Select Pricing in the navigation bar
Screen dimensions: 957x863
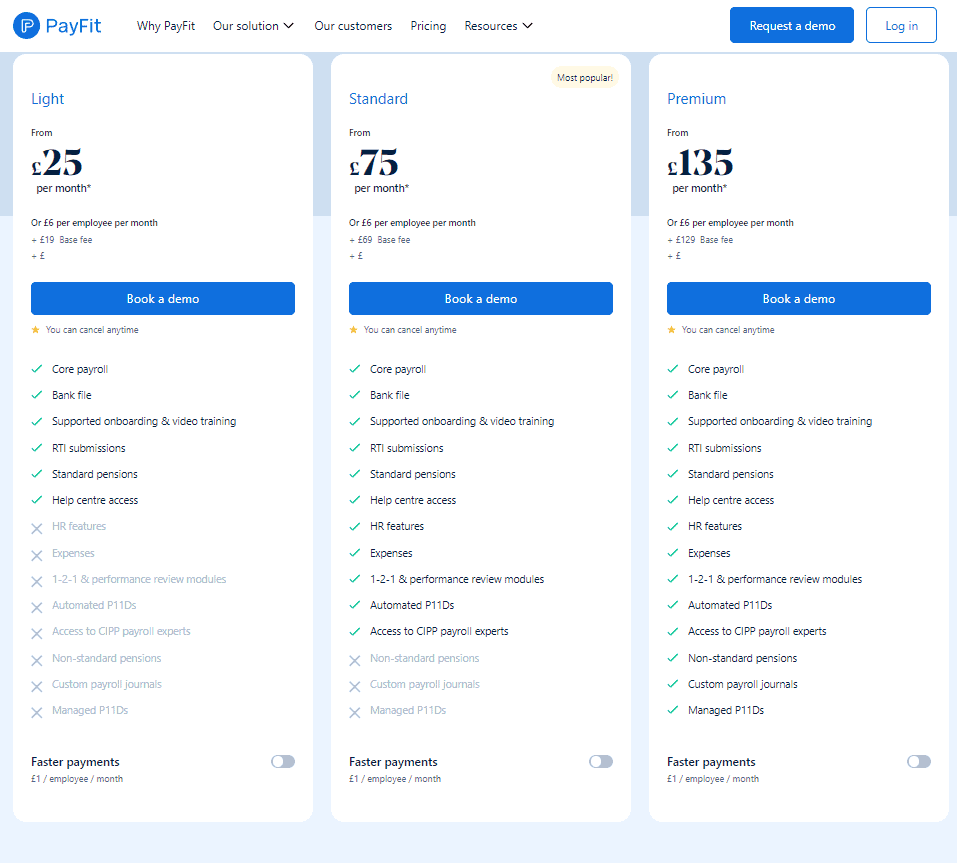pos(428,26)
